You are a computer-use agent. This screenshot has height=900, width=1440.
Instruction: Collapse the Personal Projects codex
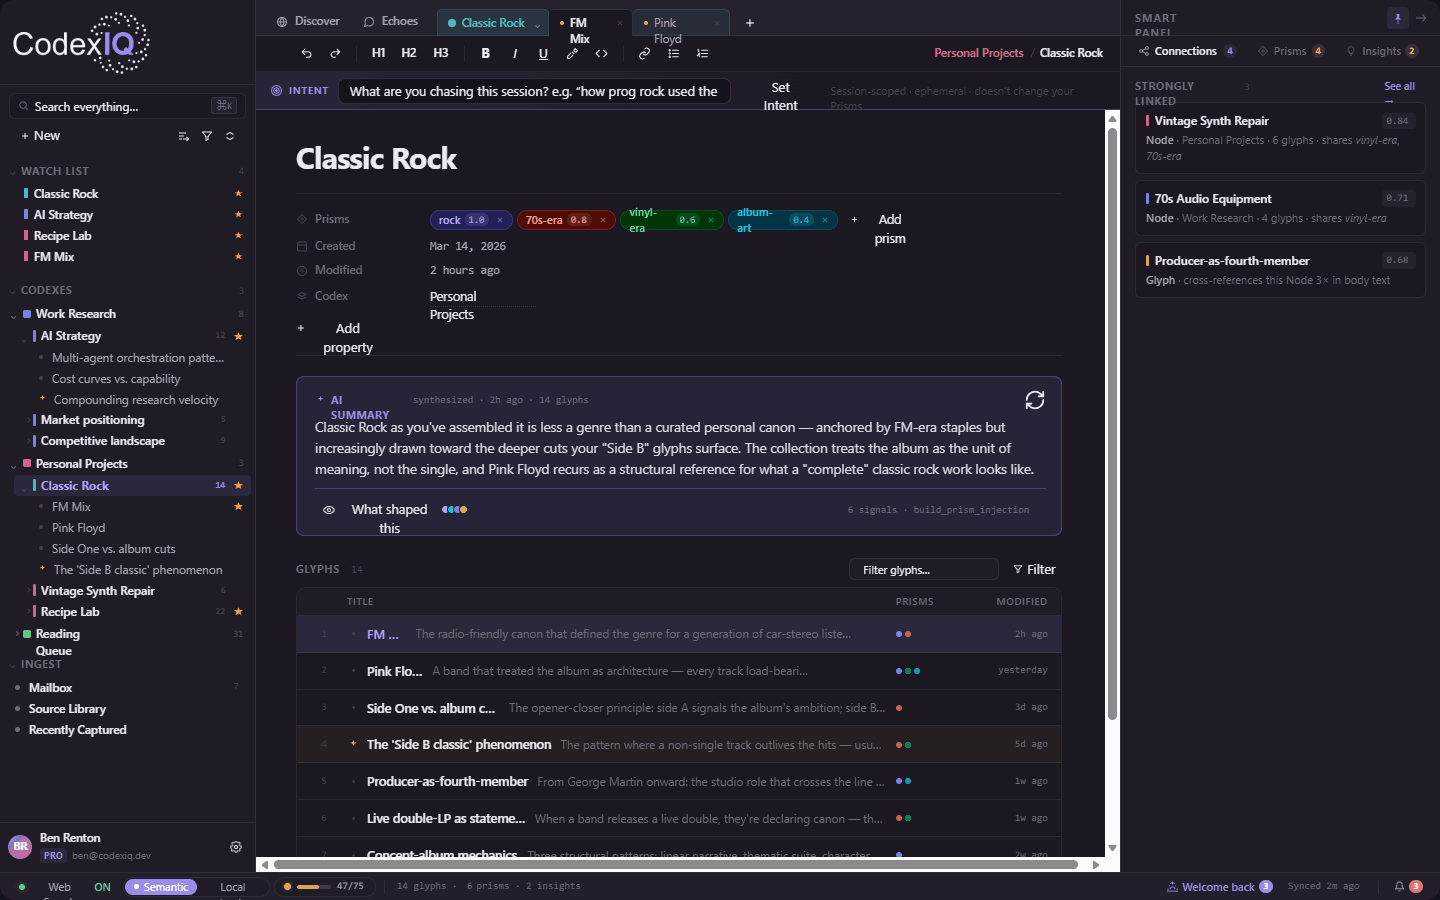13,465
